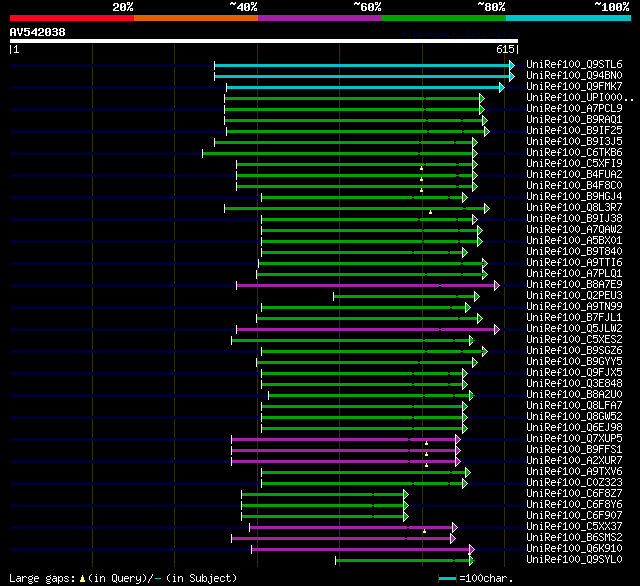Click the yellow gap marker on A2XUR7 row
The width and height of the screenshot is (640, 586).
pos(427,465)
